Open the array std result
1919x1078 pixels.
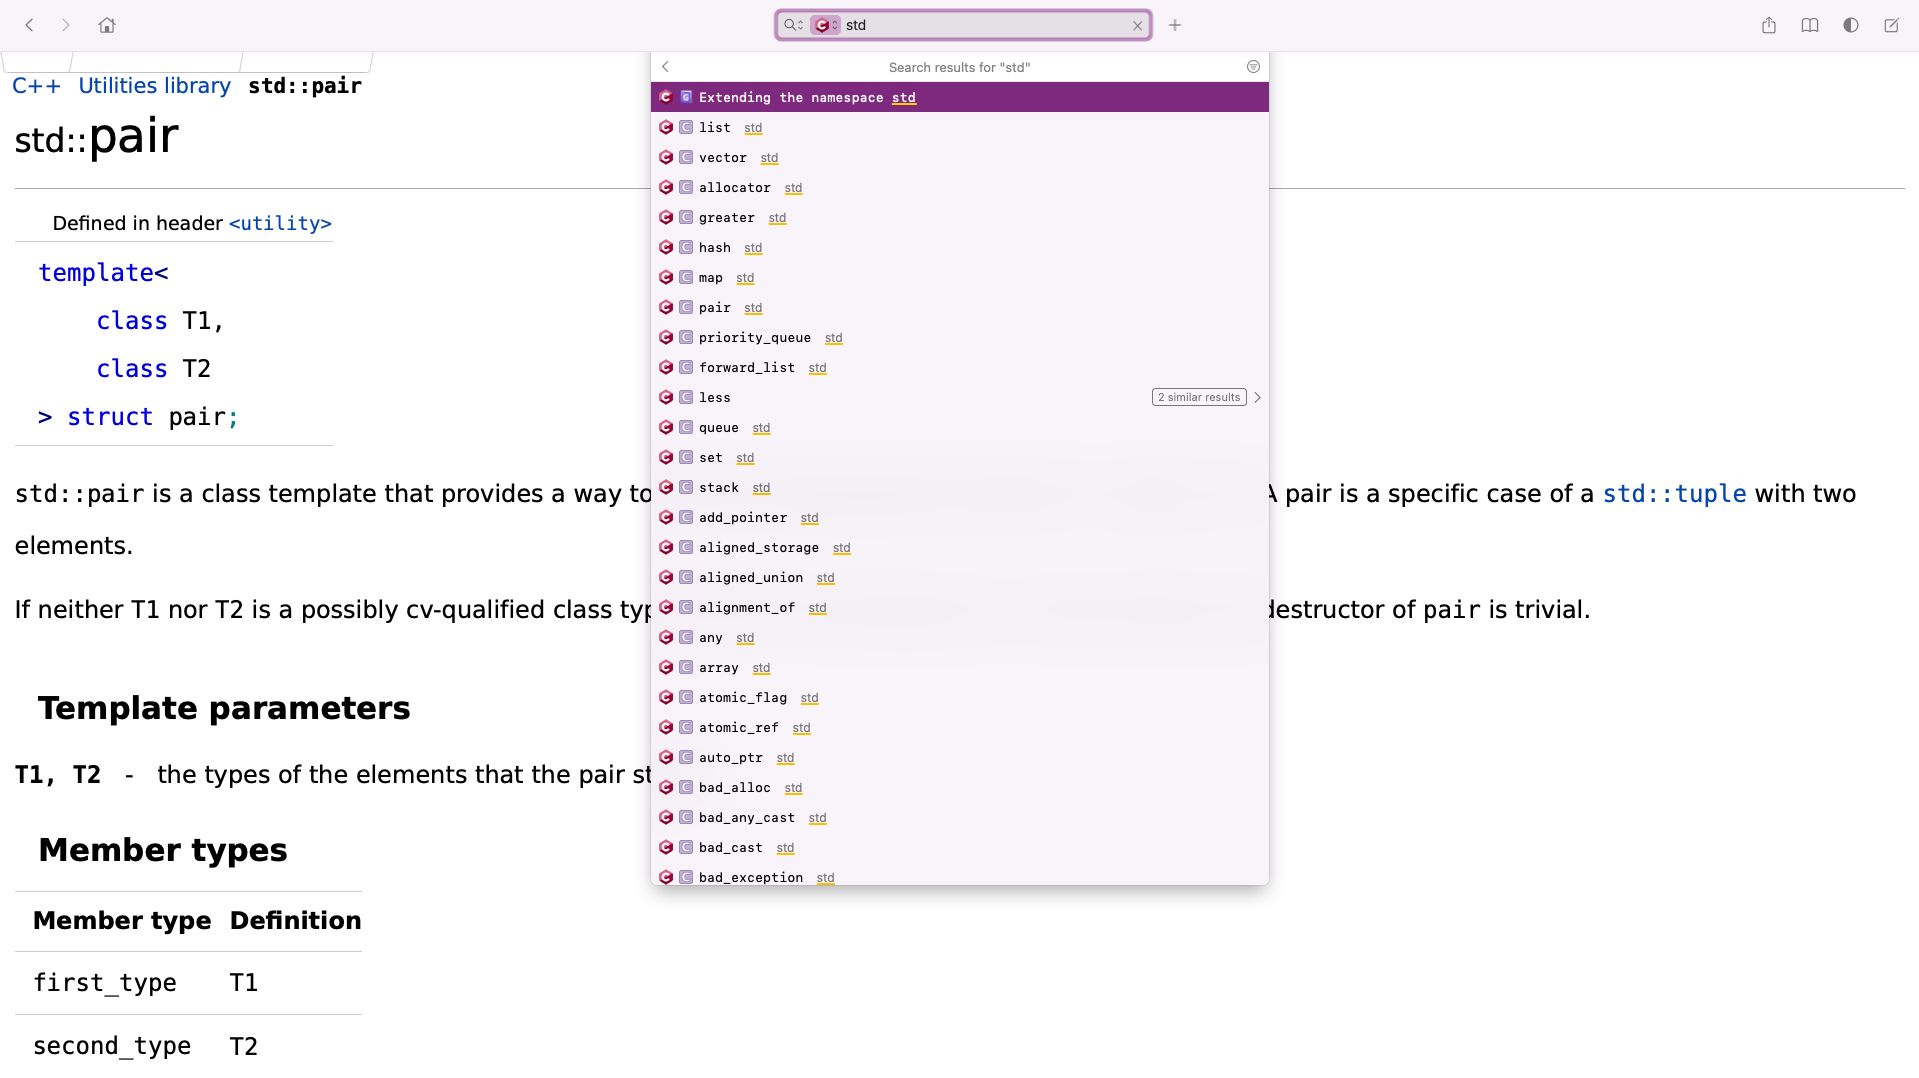[x=960, y=667]
